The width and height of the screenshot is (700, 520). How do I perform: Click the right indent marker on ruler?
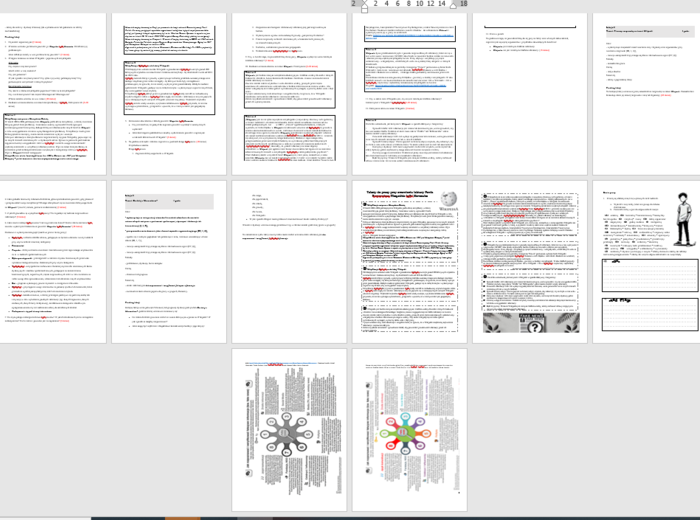451,4
